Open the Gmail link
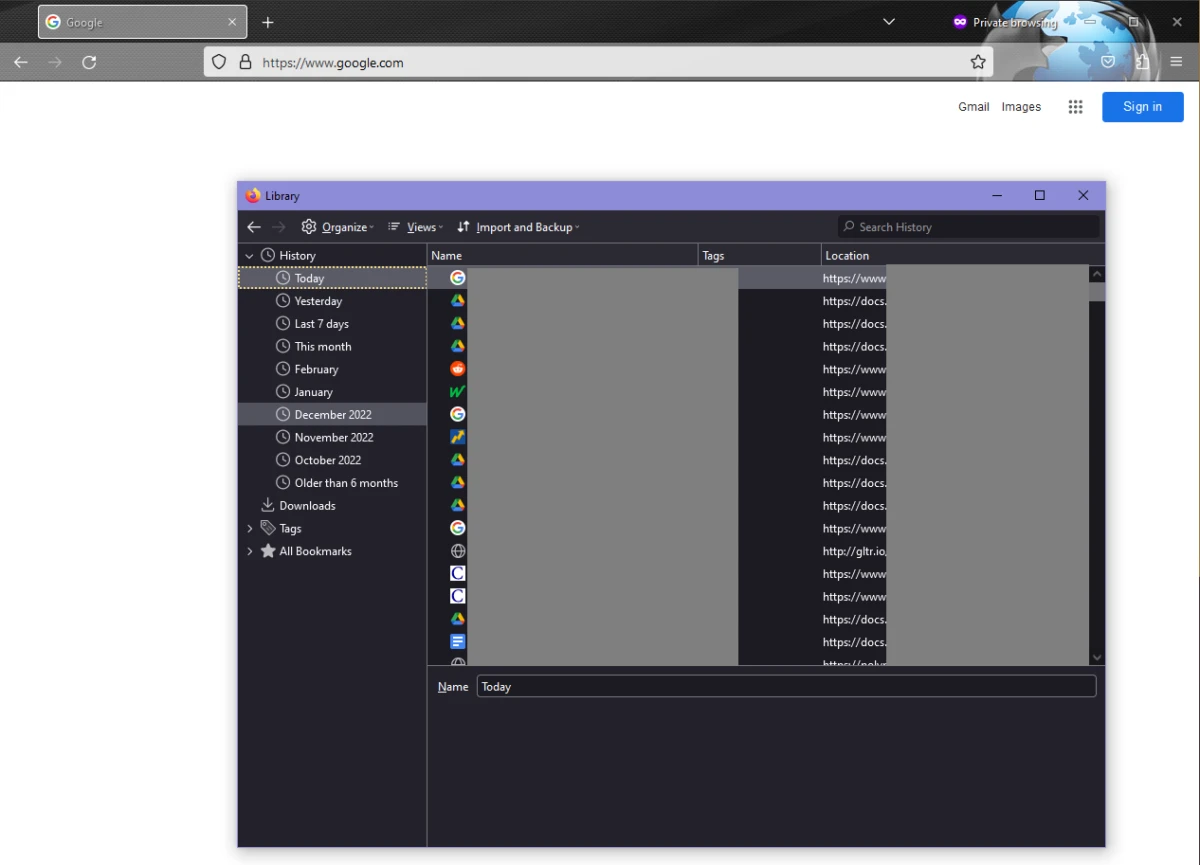 click(973, 107)
